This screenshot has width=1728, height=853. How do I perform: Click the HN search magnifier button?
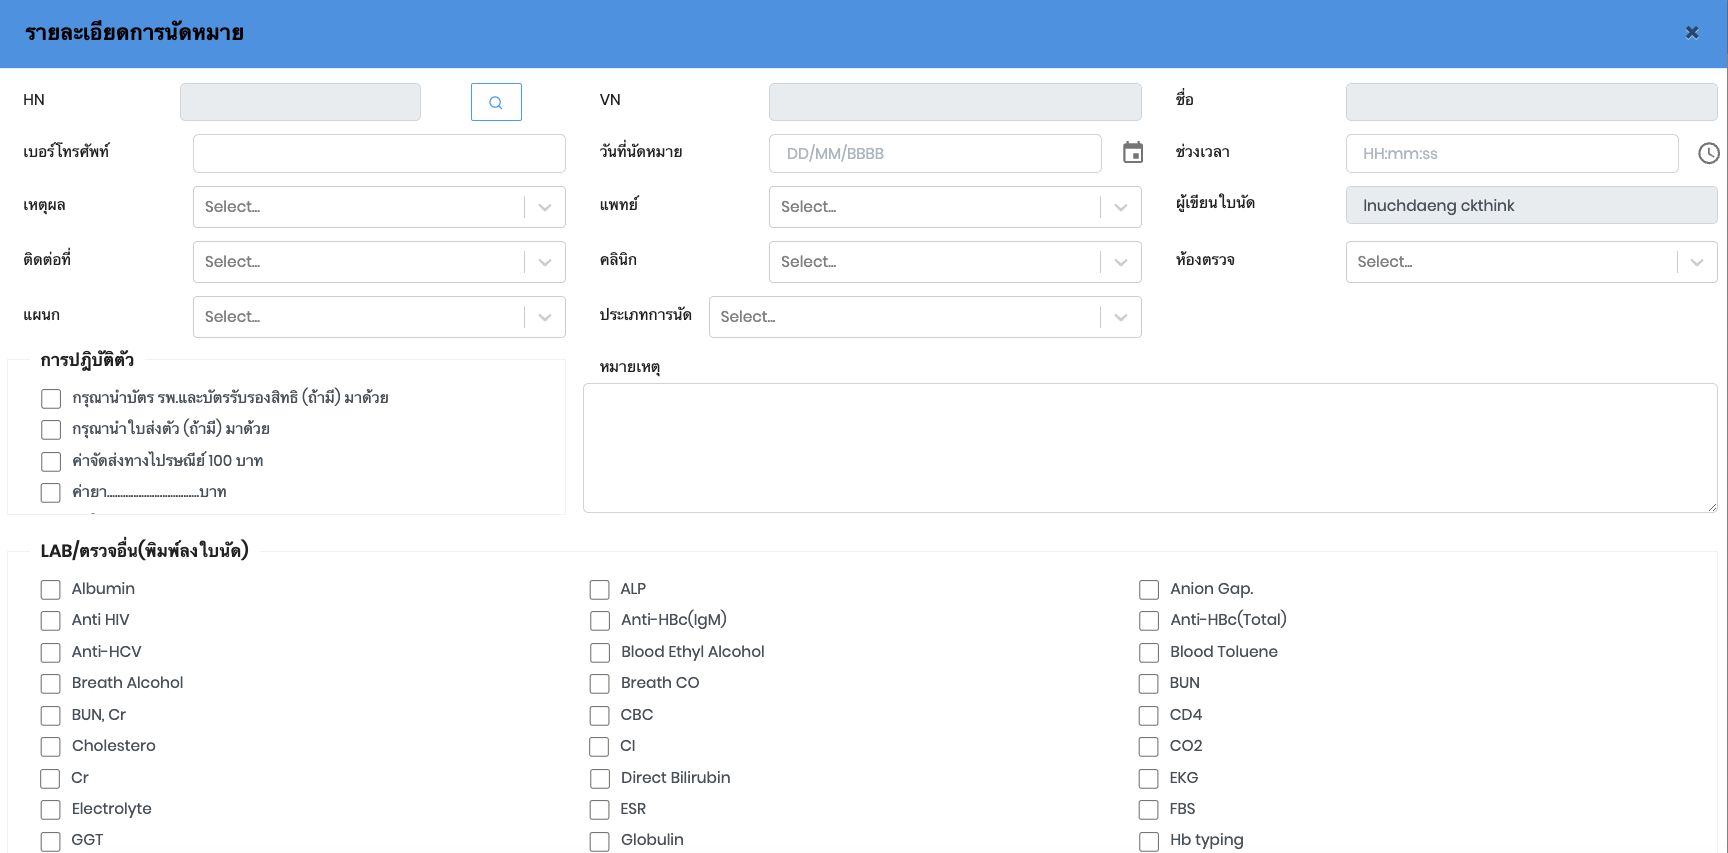(x=496, y=102)
